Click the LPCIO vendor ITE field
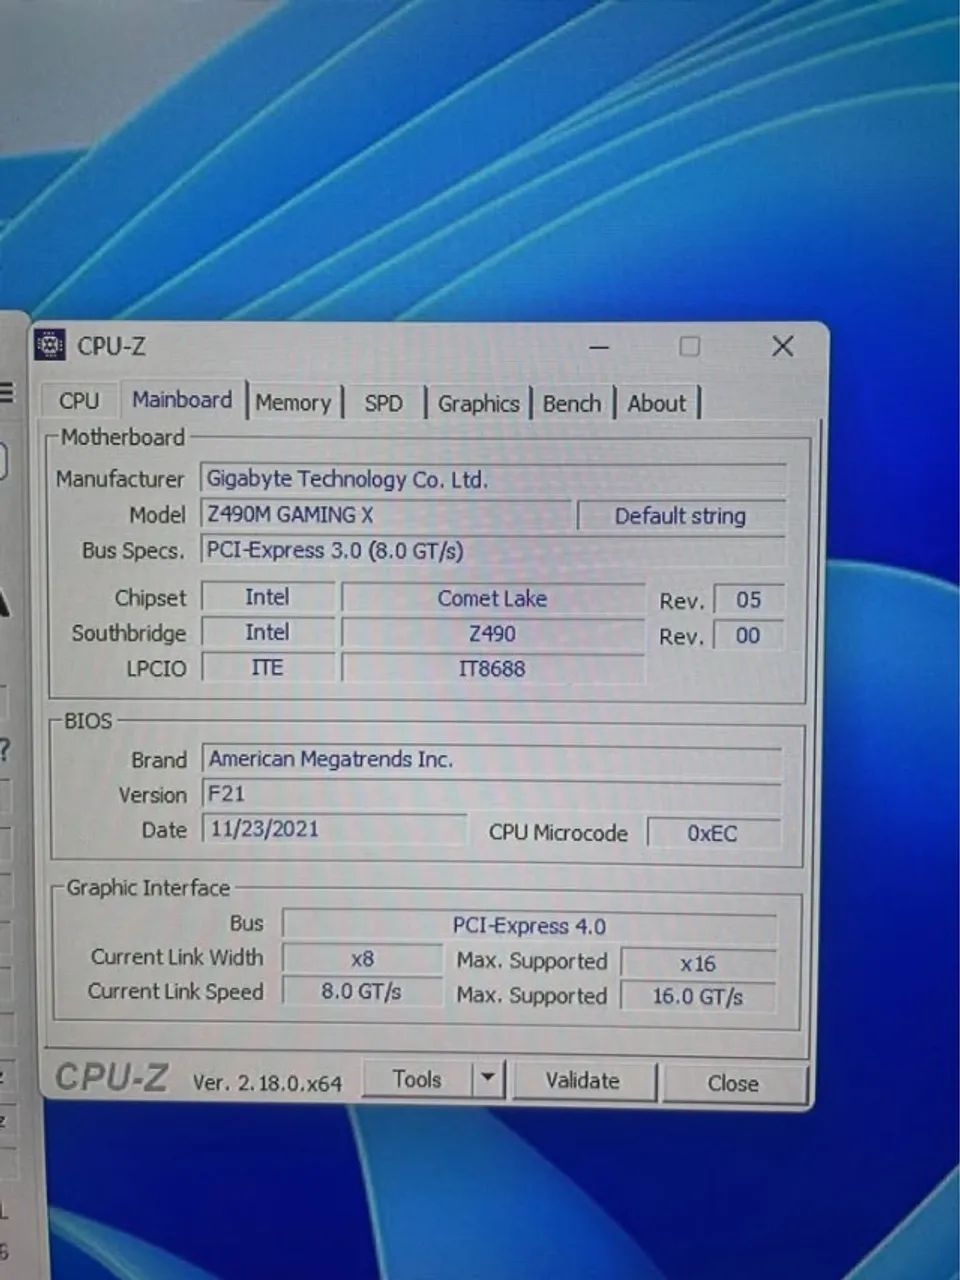 [268, 667]
